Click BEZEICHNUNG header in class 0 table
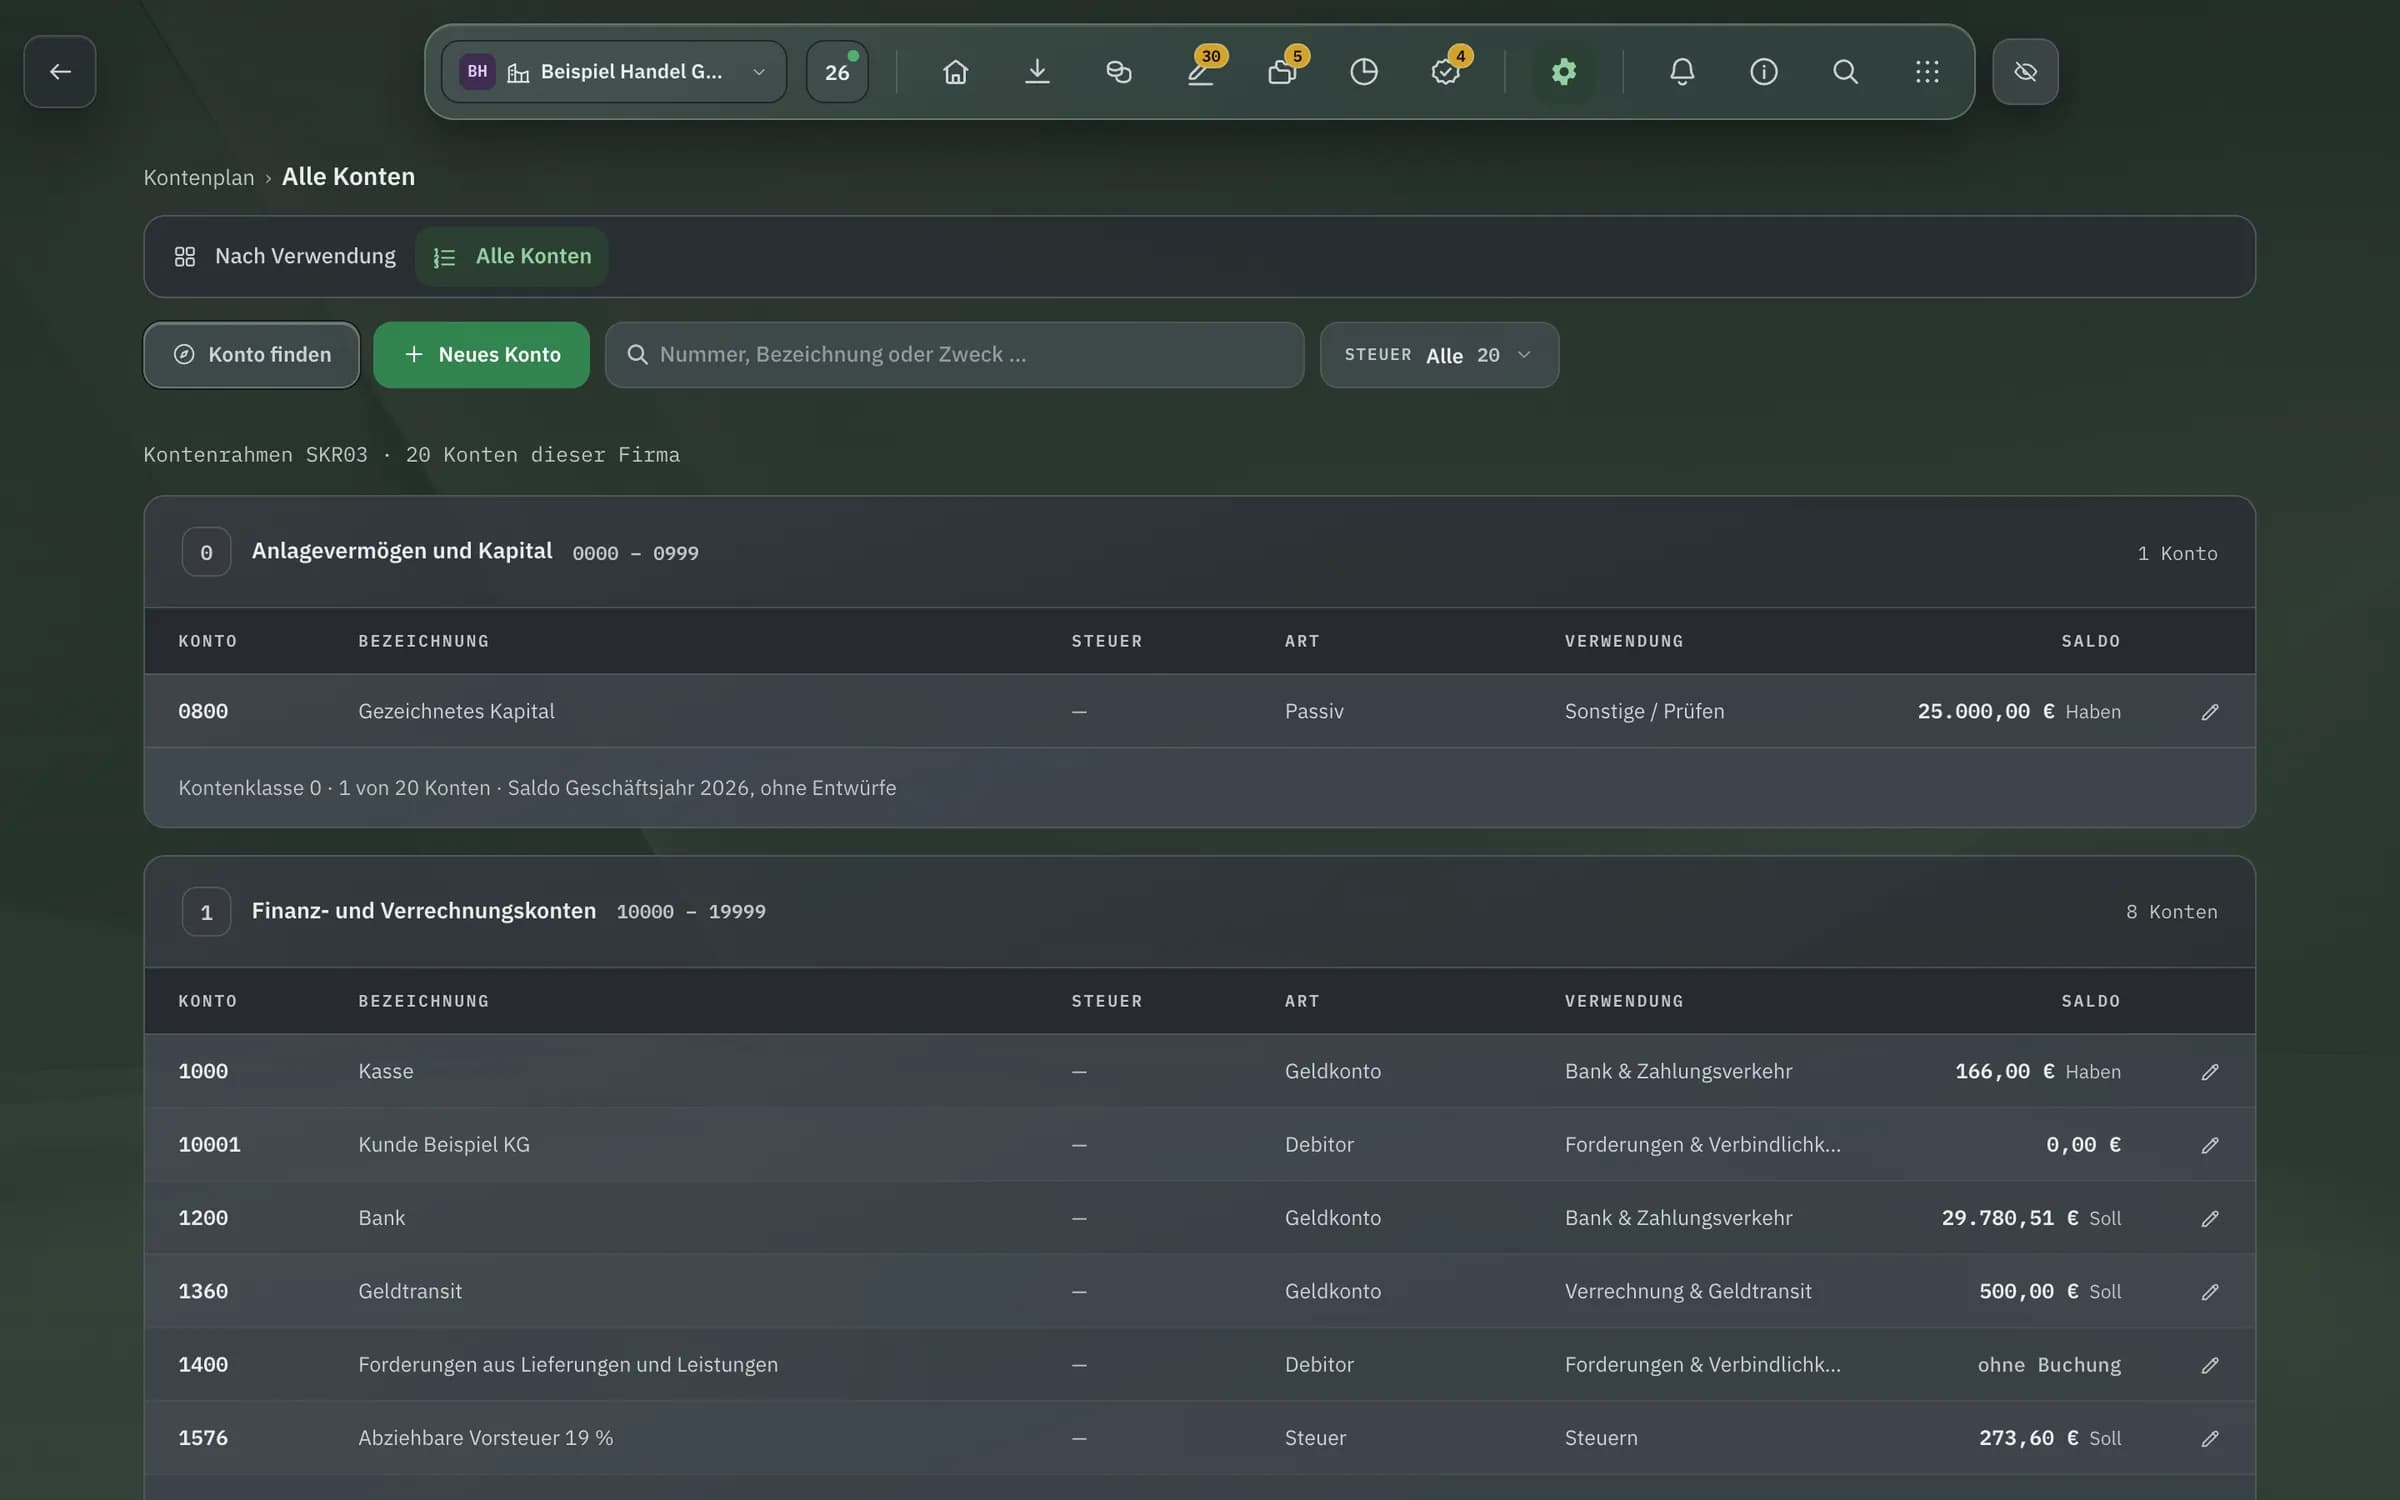 (x=424, y=641)
